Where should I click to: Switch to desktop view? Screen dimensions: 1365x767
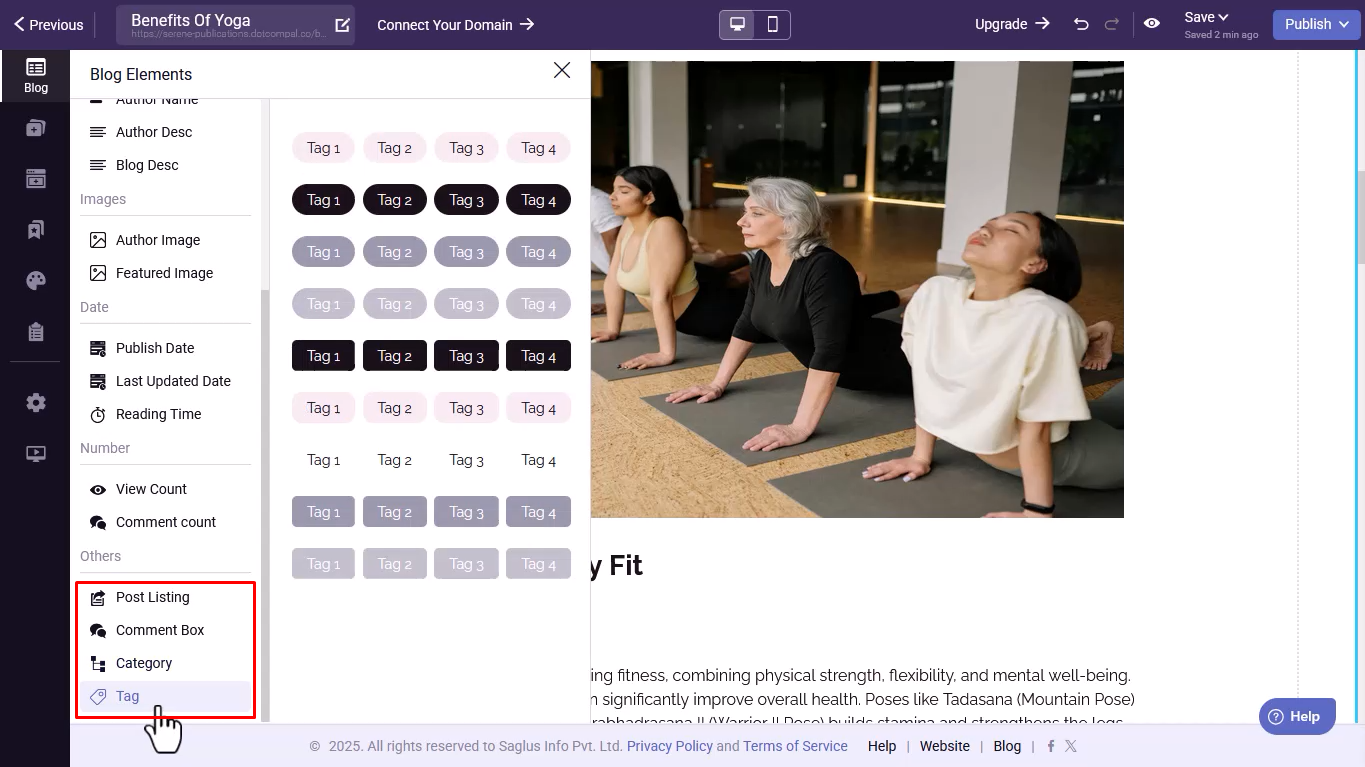(x=738, y=25)
